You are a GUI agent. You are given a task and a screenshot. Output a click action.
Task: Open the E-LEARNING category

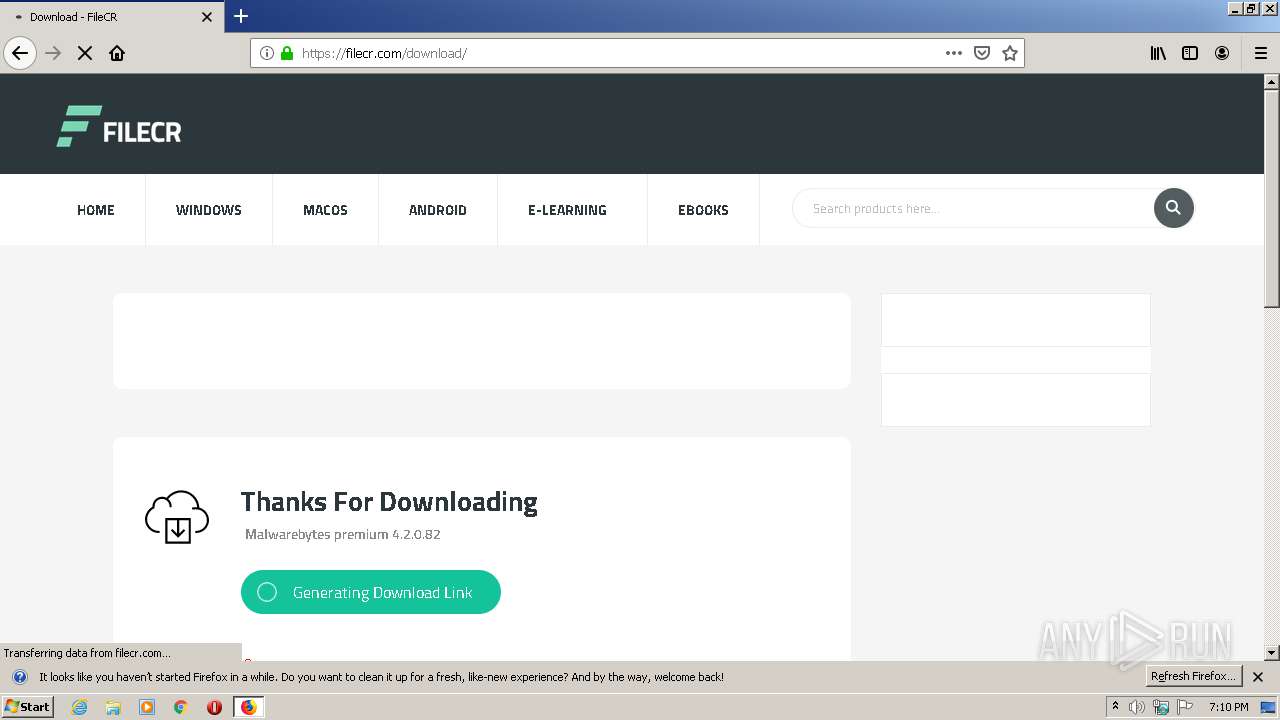pyautogui.click(x=567, y=210)
